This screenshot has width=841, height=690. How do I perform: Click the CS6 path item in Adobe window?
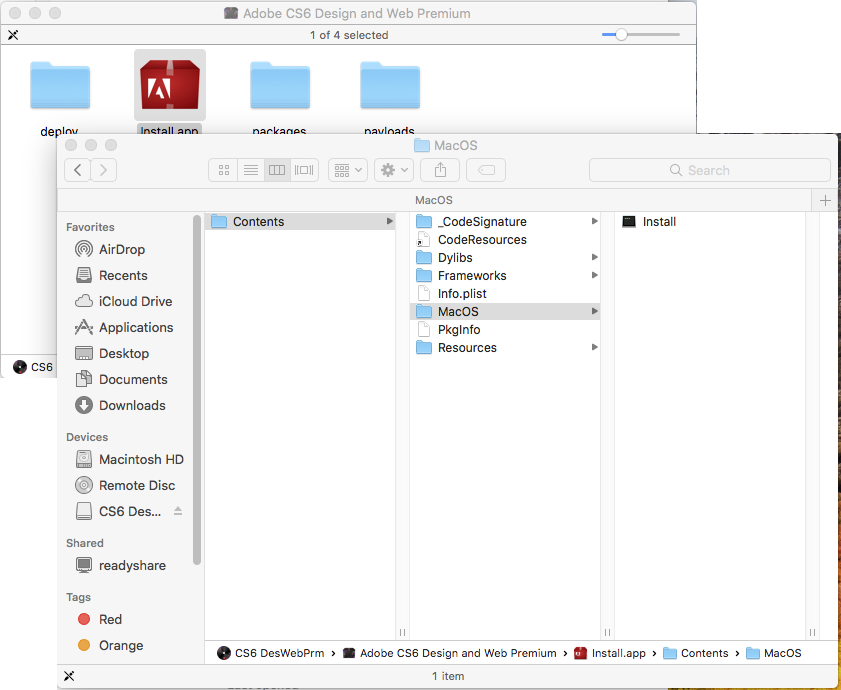tap(33, 367)
